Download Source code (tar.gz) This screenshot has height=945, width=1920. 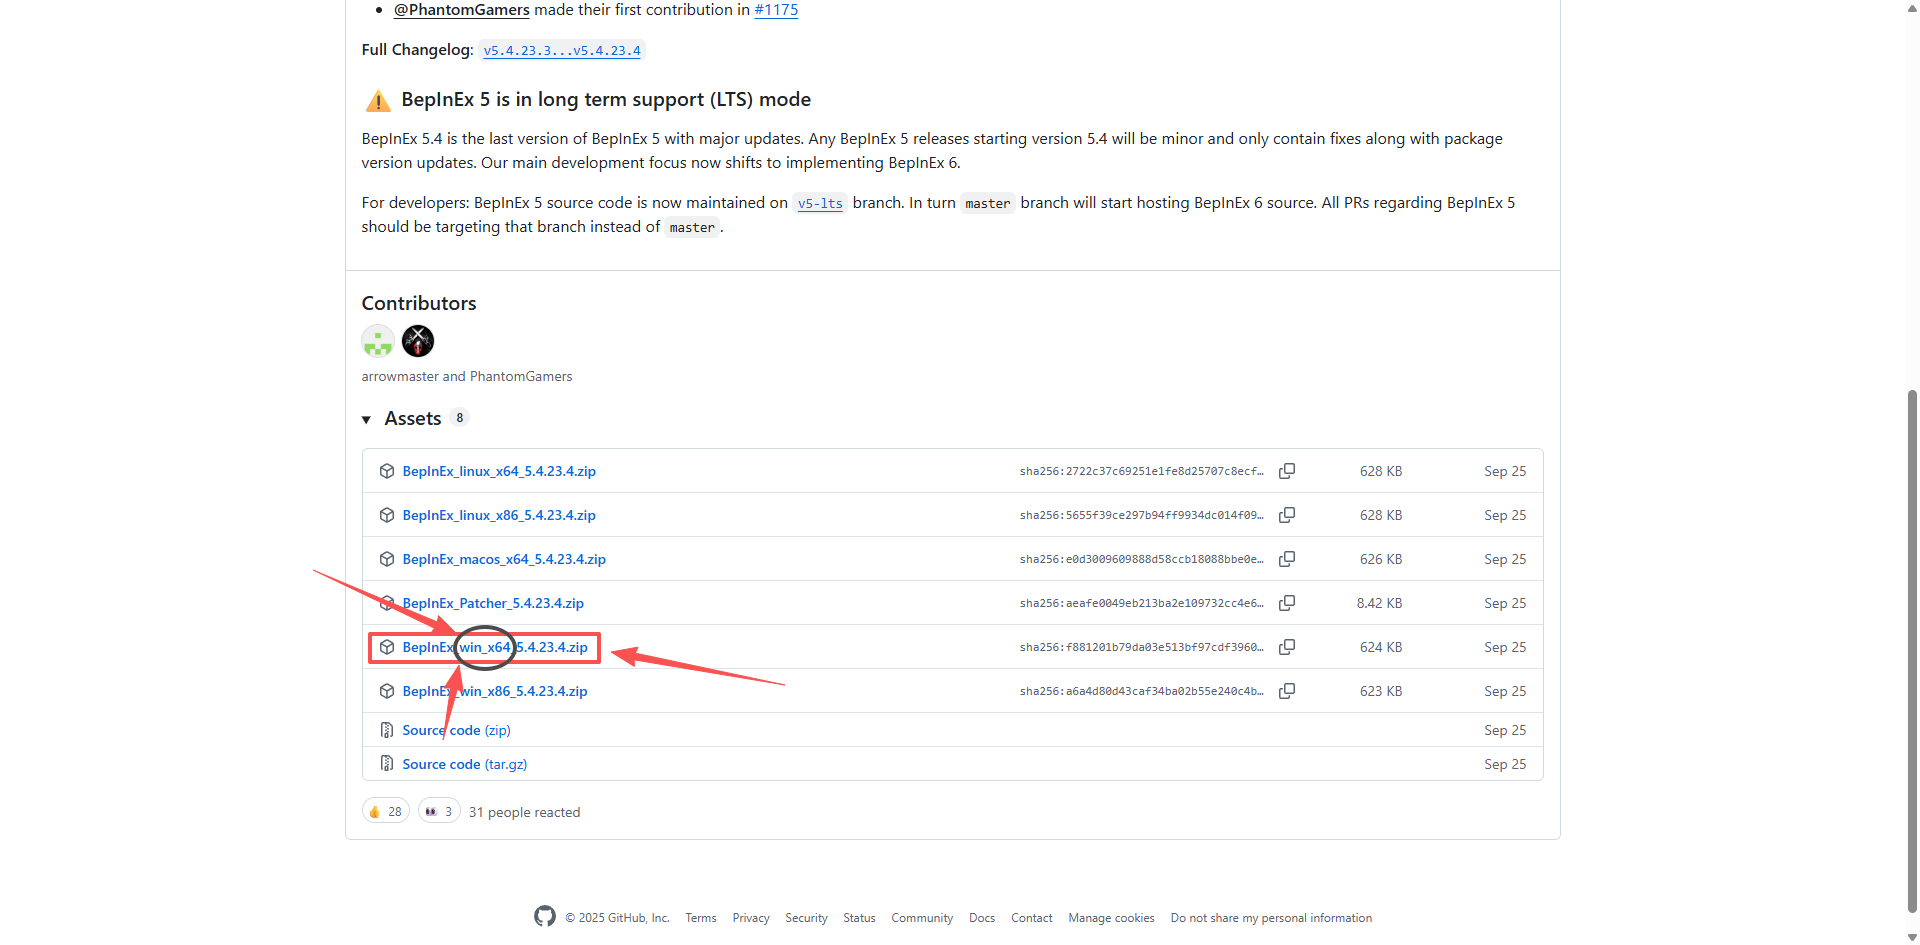pyautogui.click(x=464, y=764)
